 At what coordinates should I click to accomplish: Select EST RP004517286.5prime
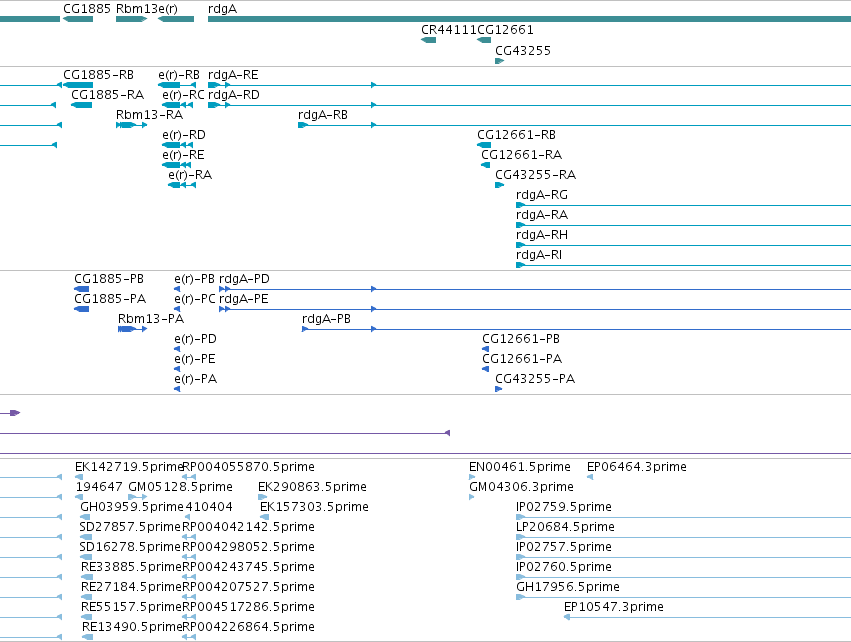tap(249, 607)
